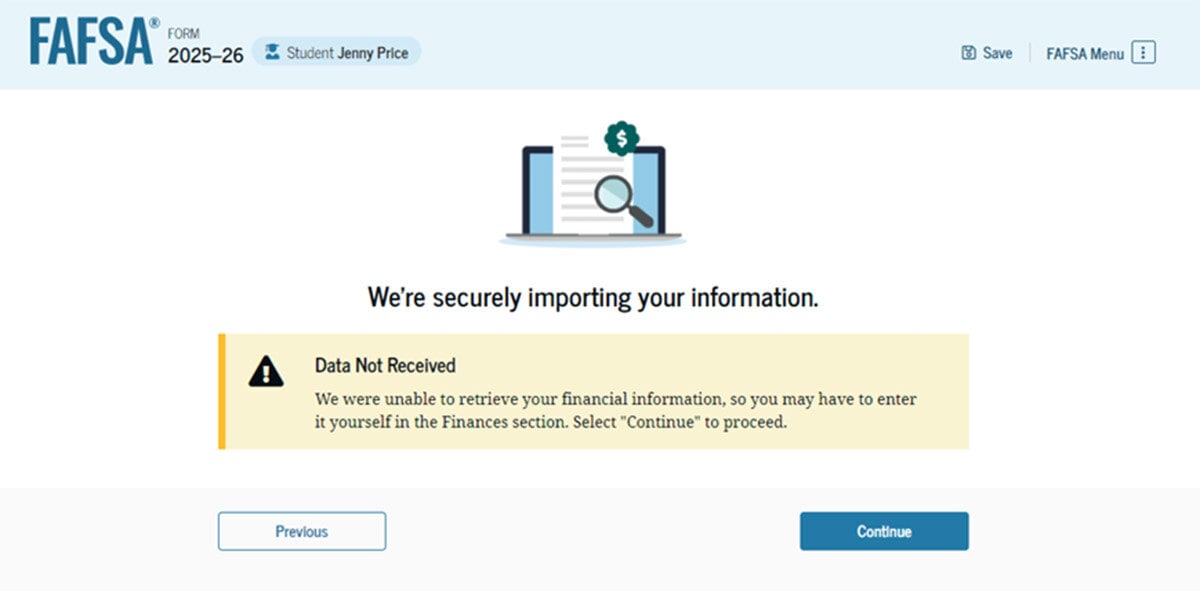
Task: Click the Save text link
Action: 997,53
